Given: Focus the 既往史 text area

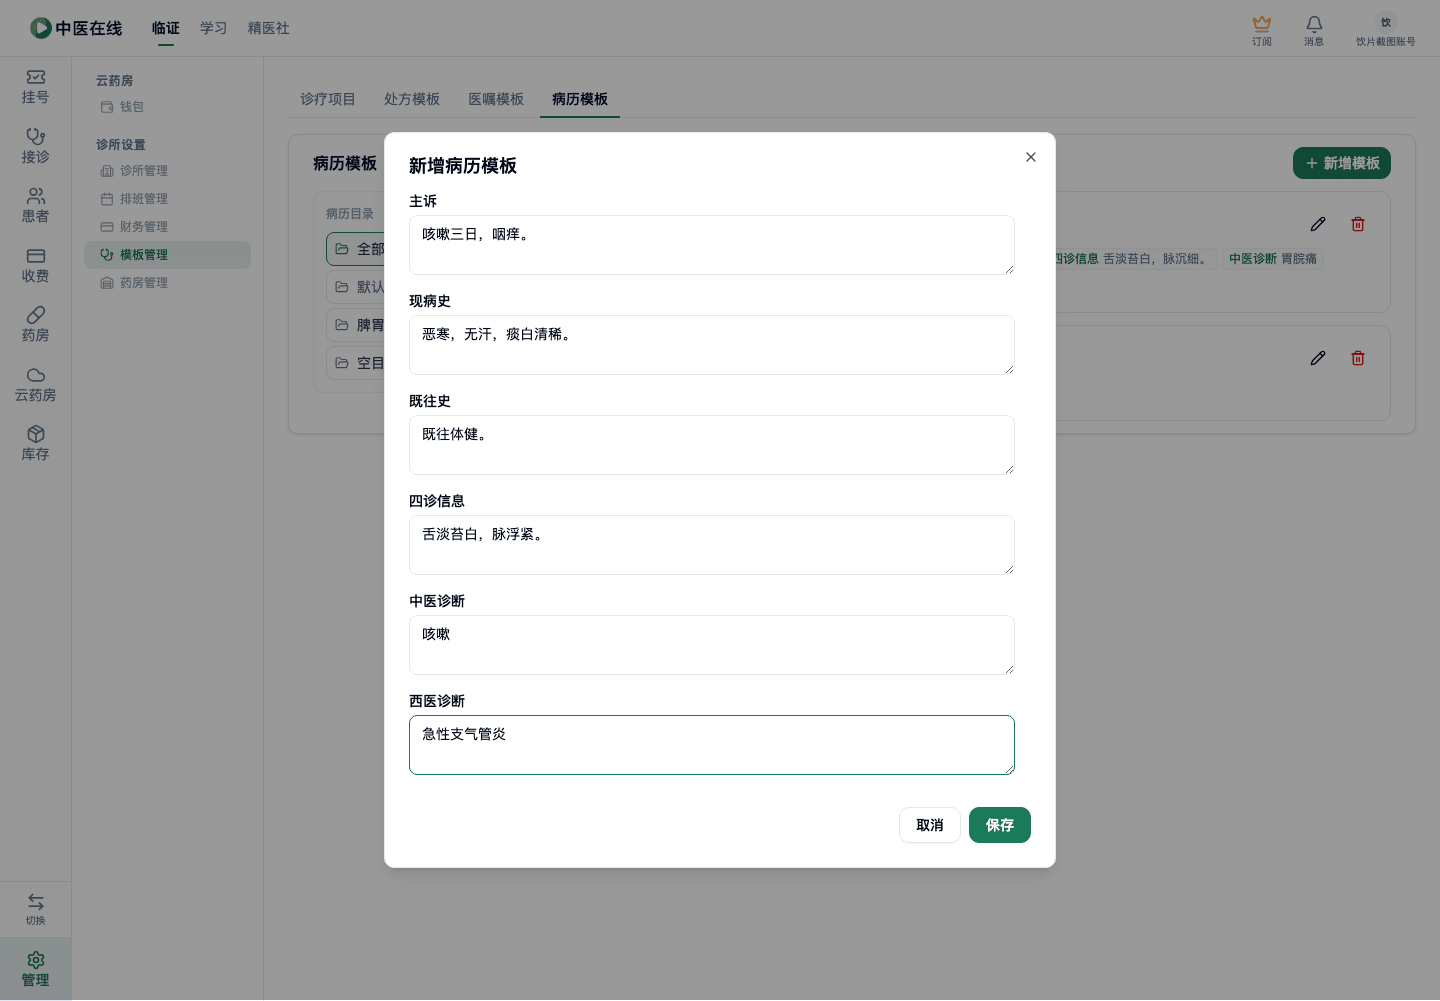Looking at the screenshot, I should (x=712, y=445).
